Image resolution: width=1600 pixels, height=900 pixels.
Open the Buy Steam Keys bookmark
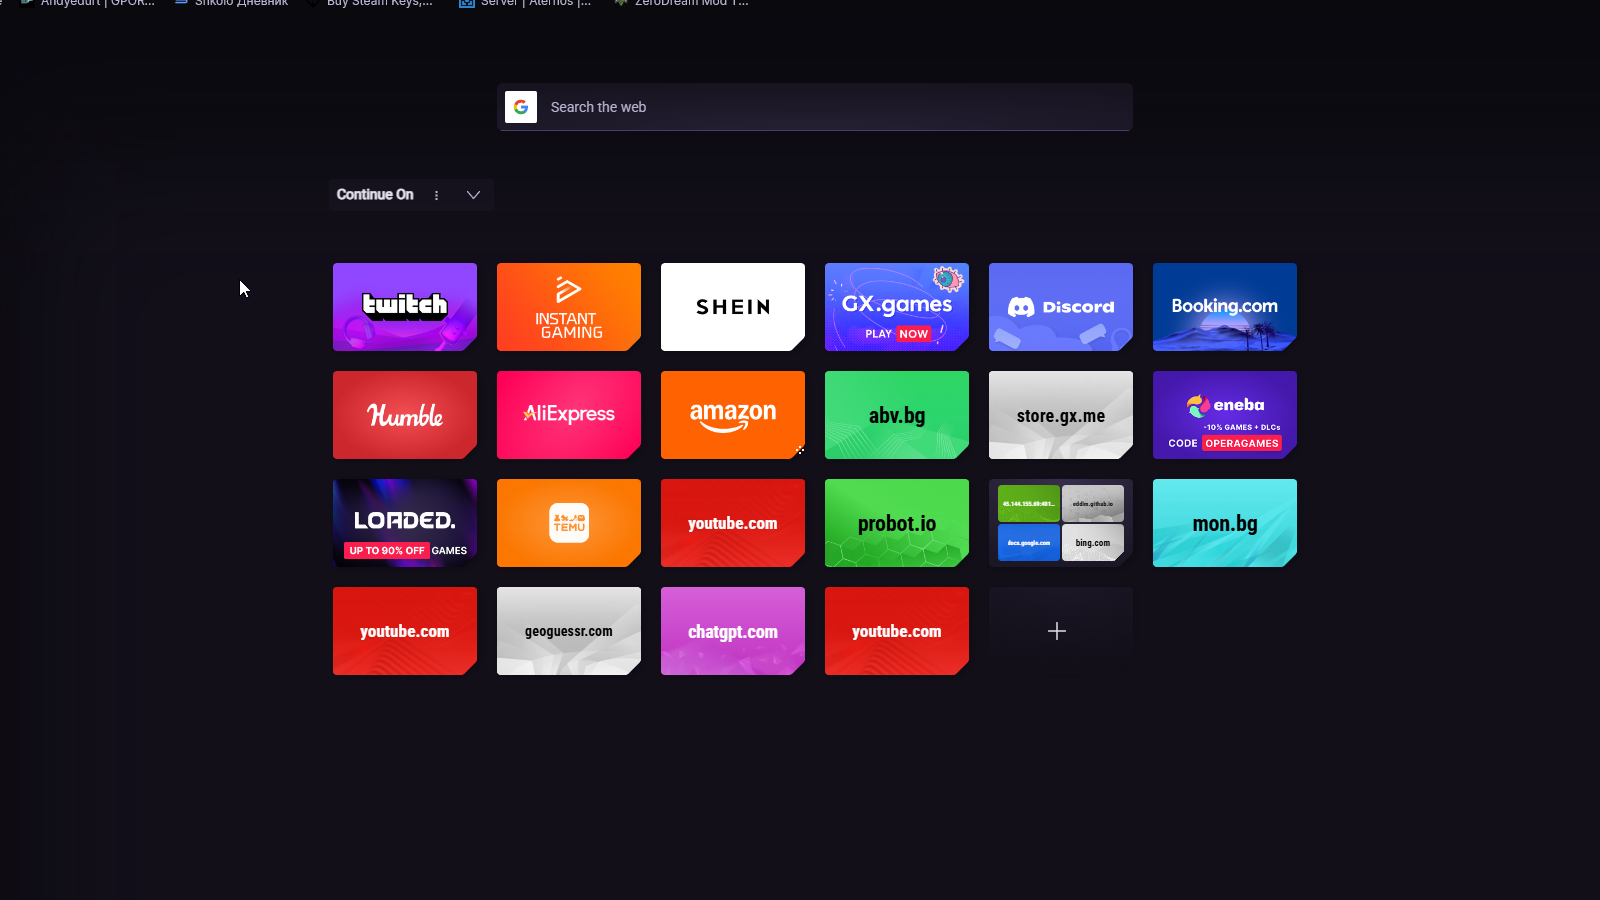point(370,3)
